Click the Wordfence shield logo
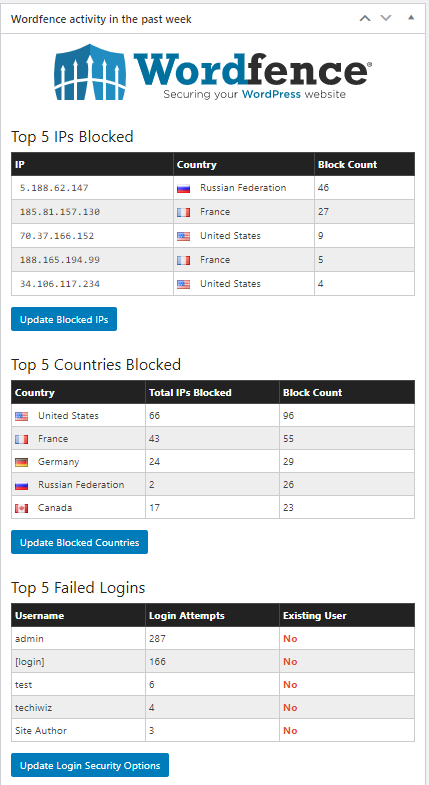Screen dimensions: 429x785 (x=90, y=72)
